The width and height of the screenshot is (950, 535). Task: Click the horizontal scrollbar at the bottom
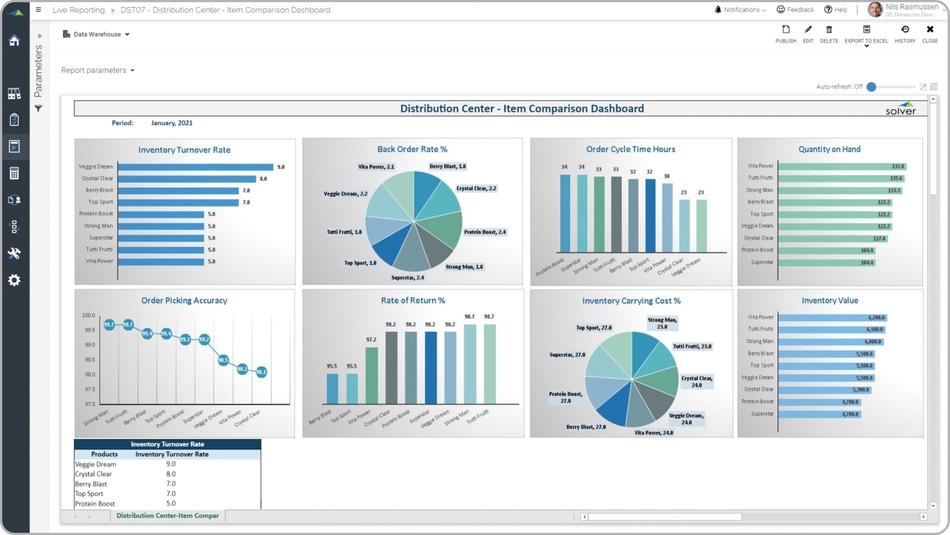[x=665, y=517]
